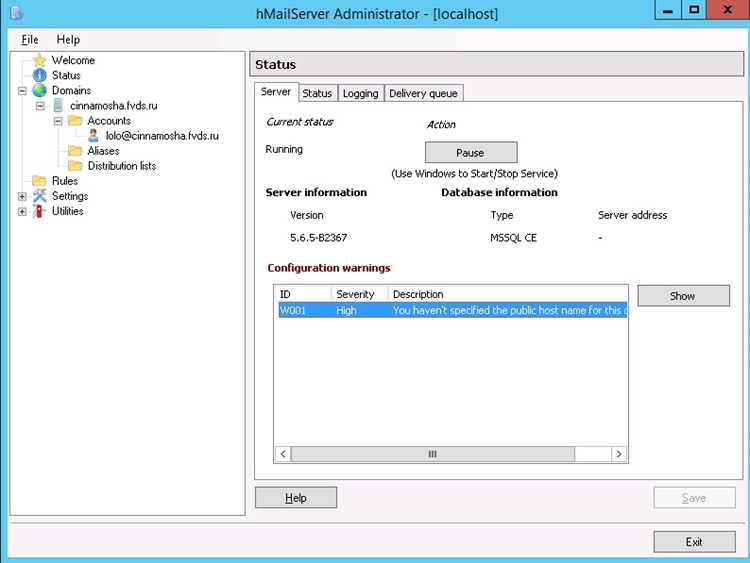The width and height of the screenshot is (750, 563).
Task: Open the File menu
Action: pyautogui.click(x=30, y=40)
